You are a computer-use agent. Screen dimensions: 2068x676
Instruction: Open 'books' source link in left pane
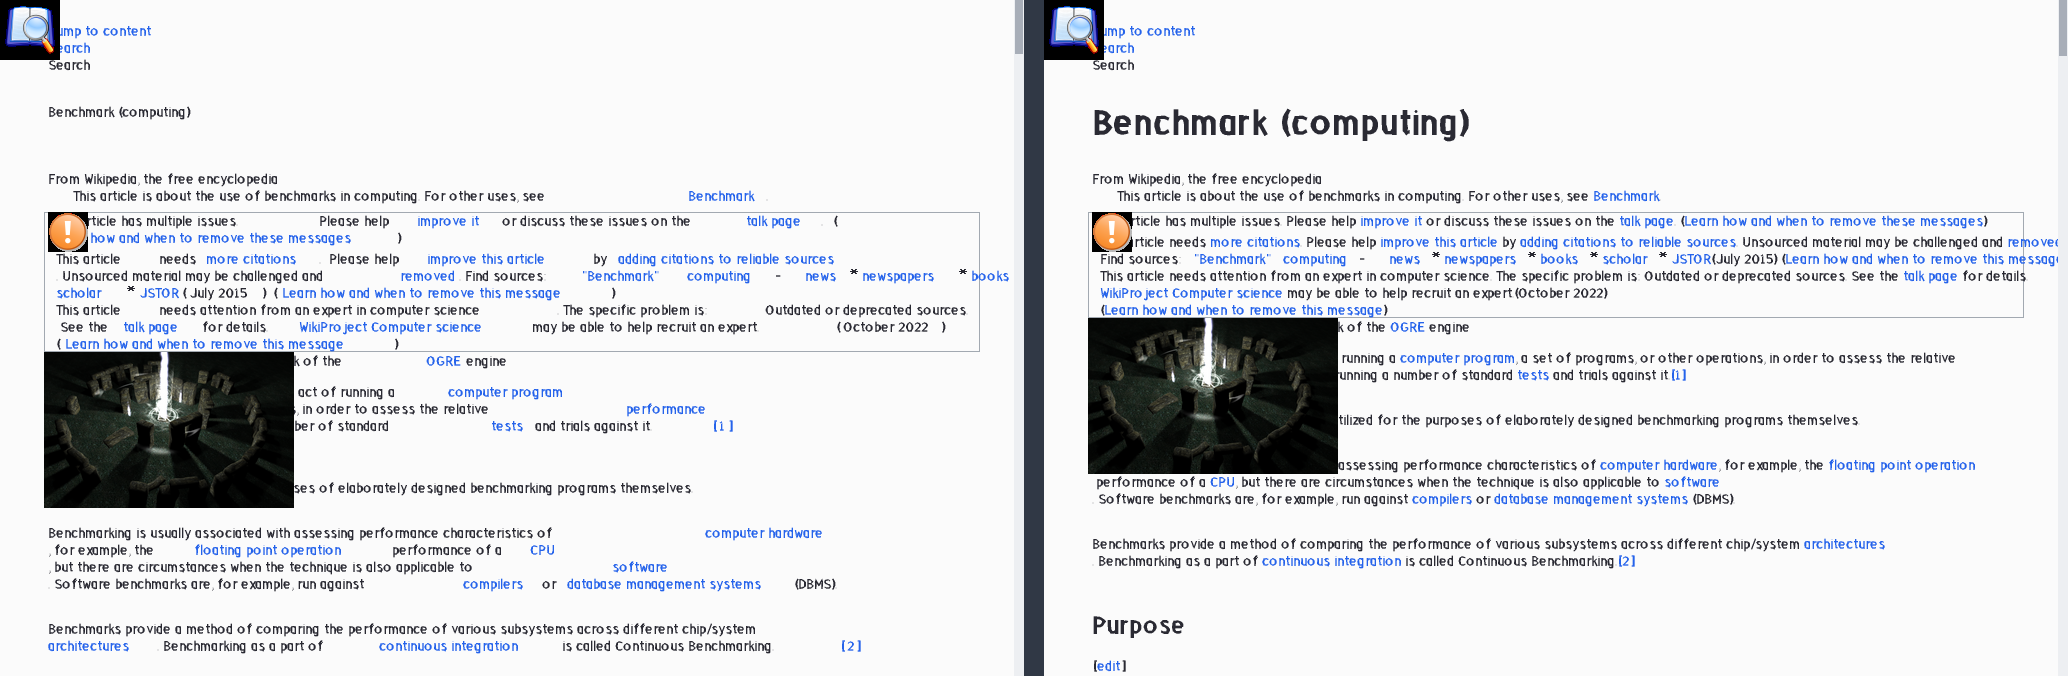click(x=990, y=276)
